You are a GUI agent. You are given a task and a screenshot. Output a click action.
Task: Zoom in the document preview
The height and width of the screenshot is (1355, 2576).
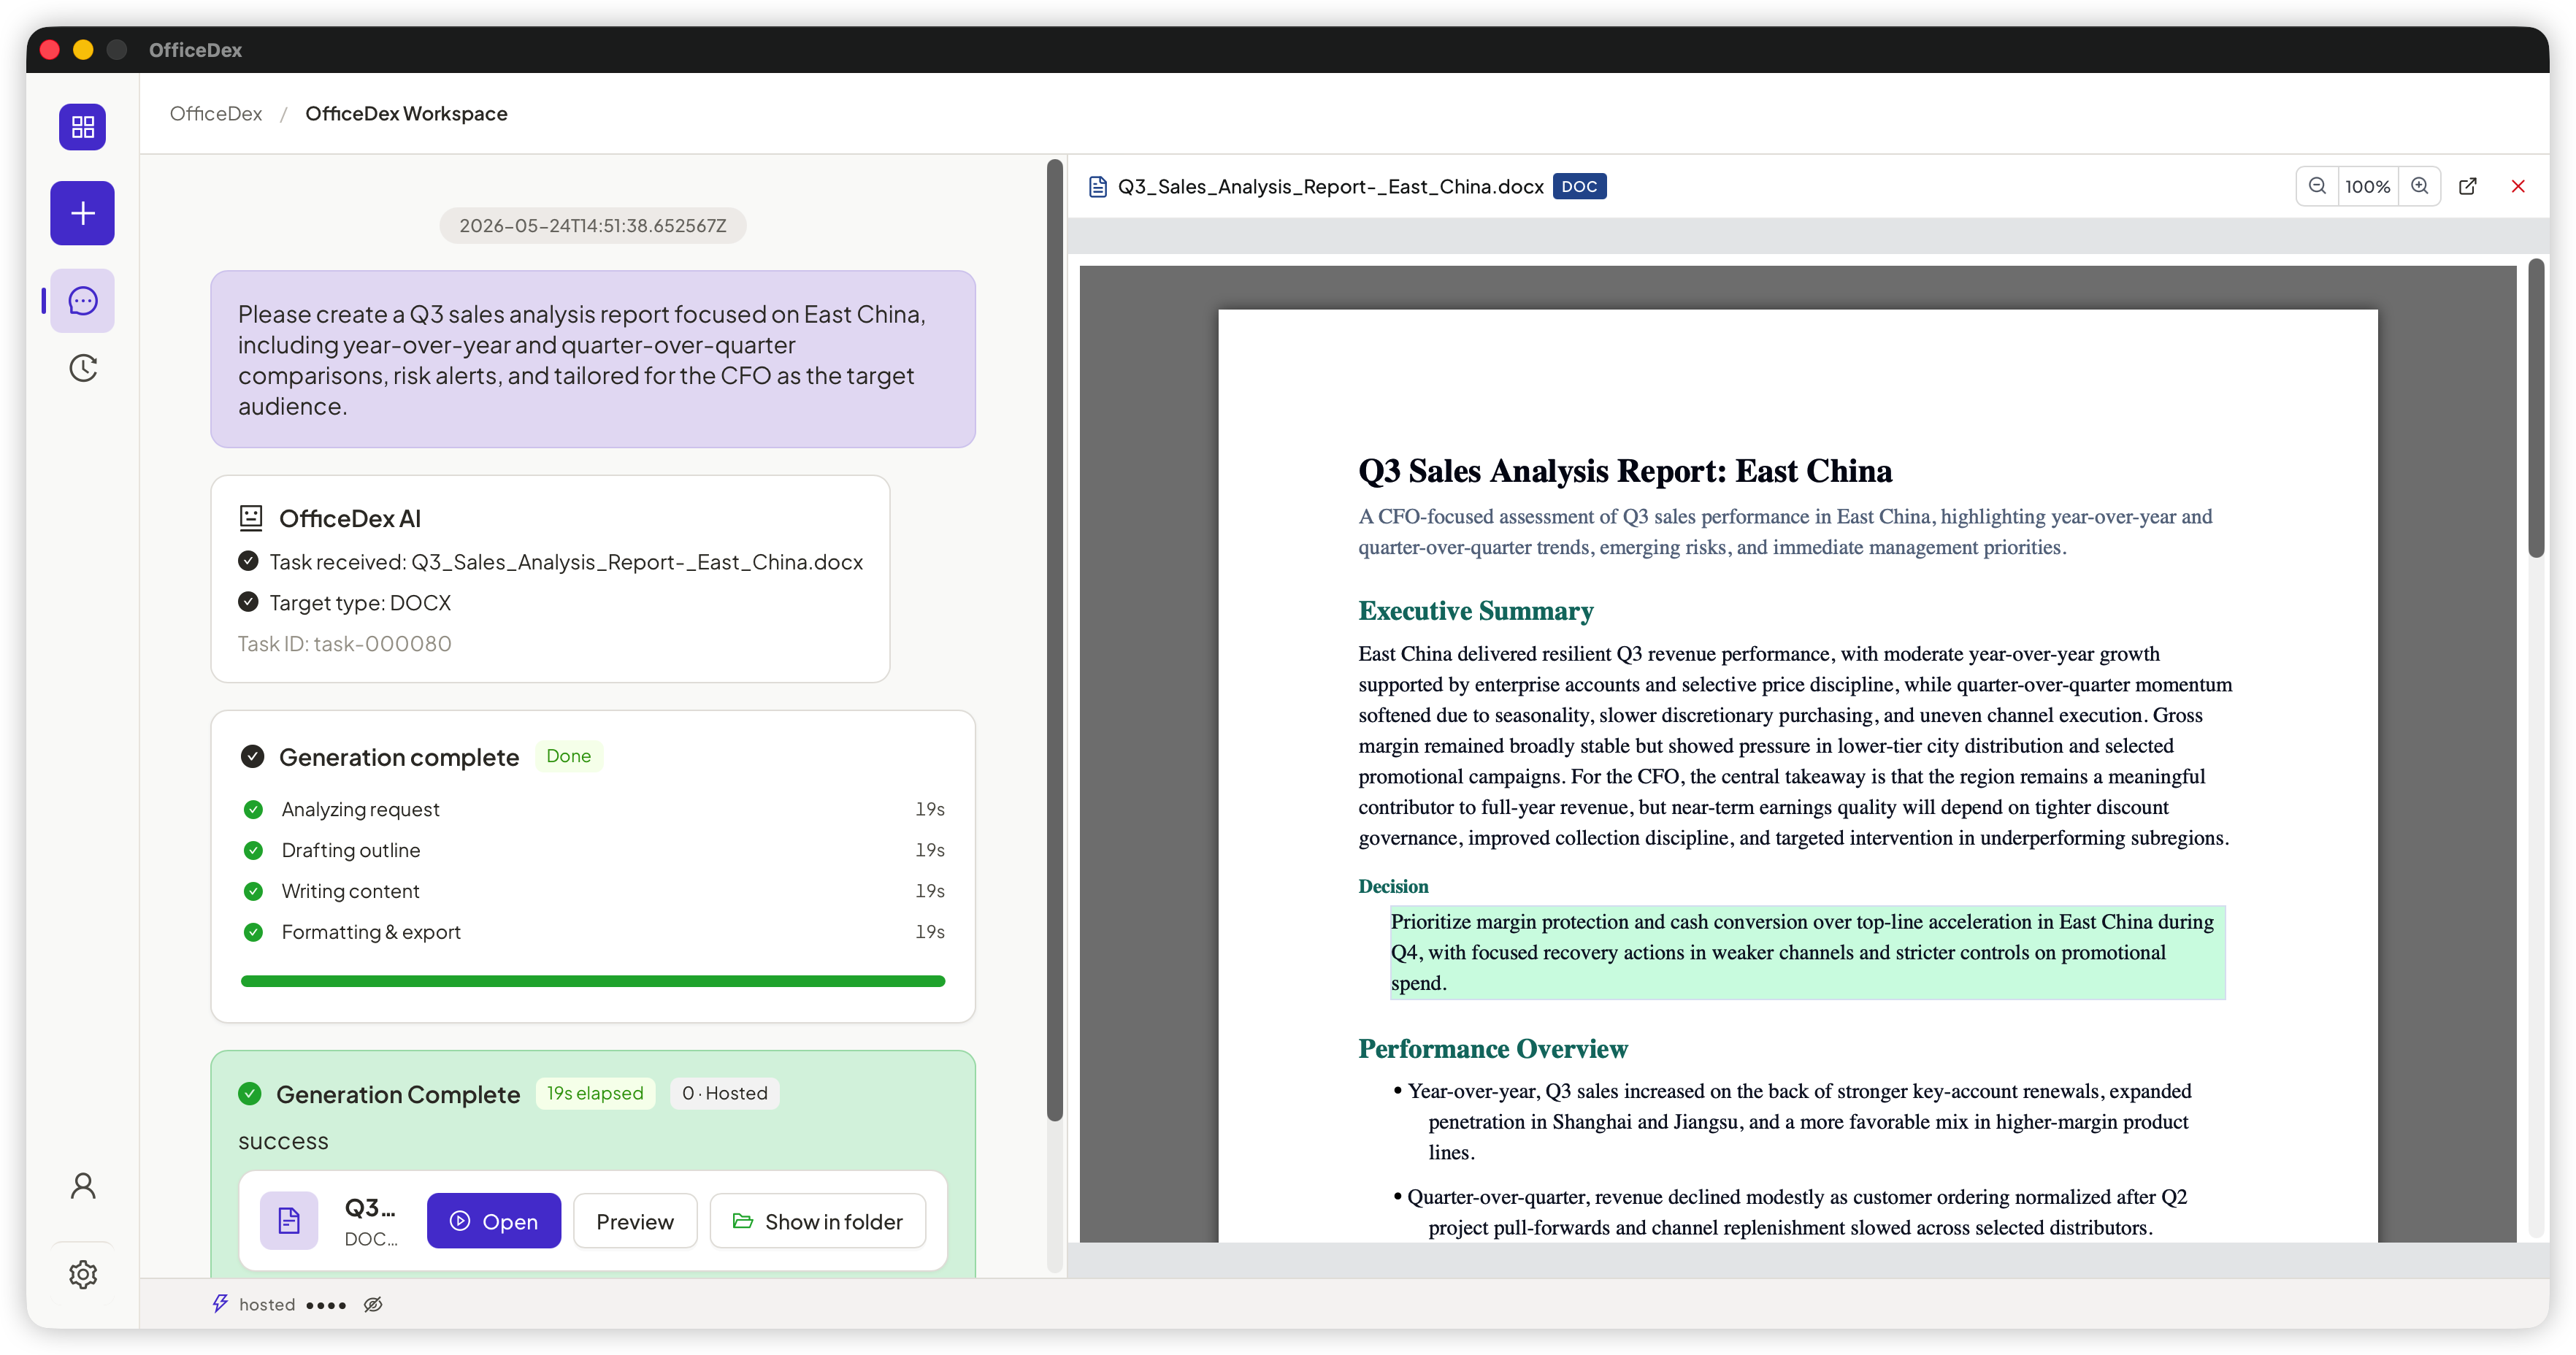pyautogui.click(x=2419, y=186)
